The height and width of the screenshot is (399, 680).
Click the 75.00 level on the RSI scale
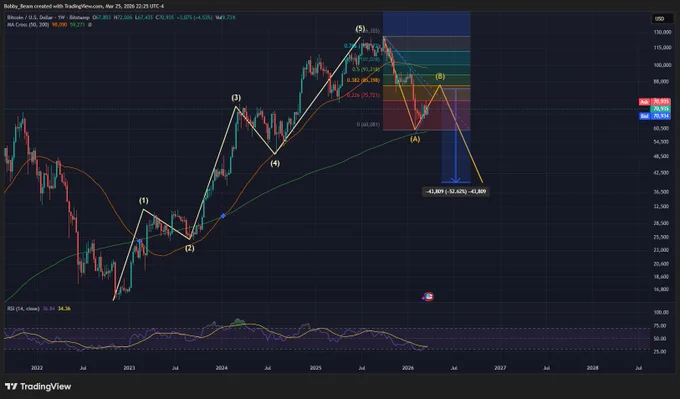[x=660, y=326]
